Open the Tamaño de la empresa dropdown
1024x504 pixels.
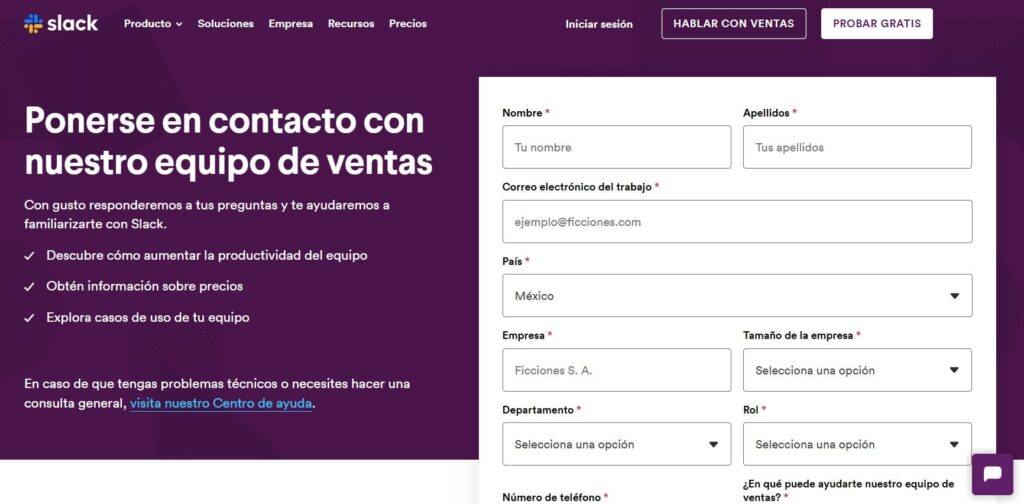[x=857, y=370]
